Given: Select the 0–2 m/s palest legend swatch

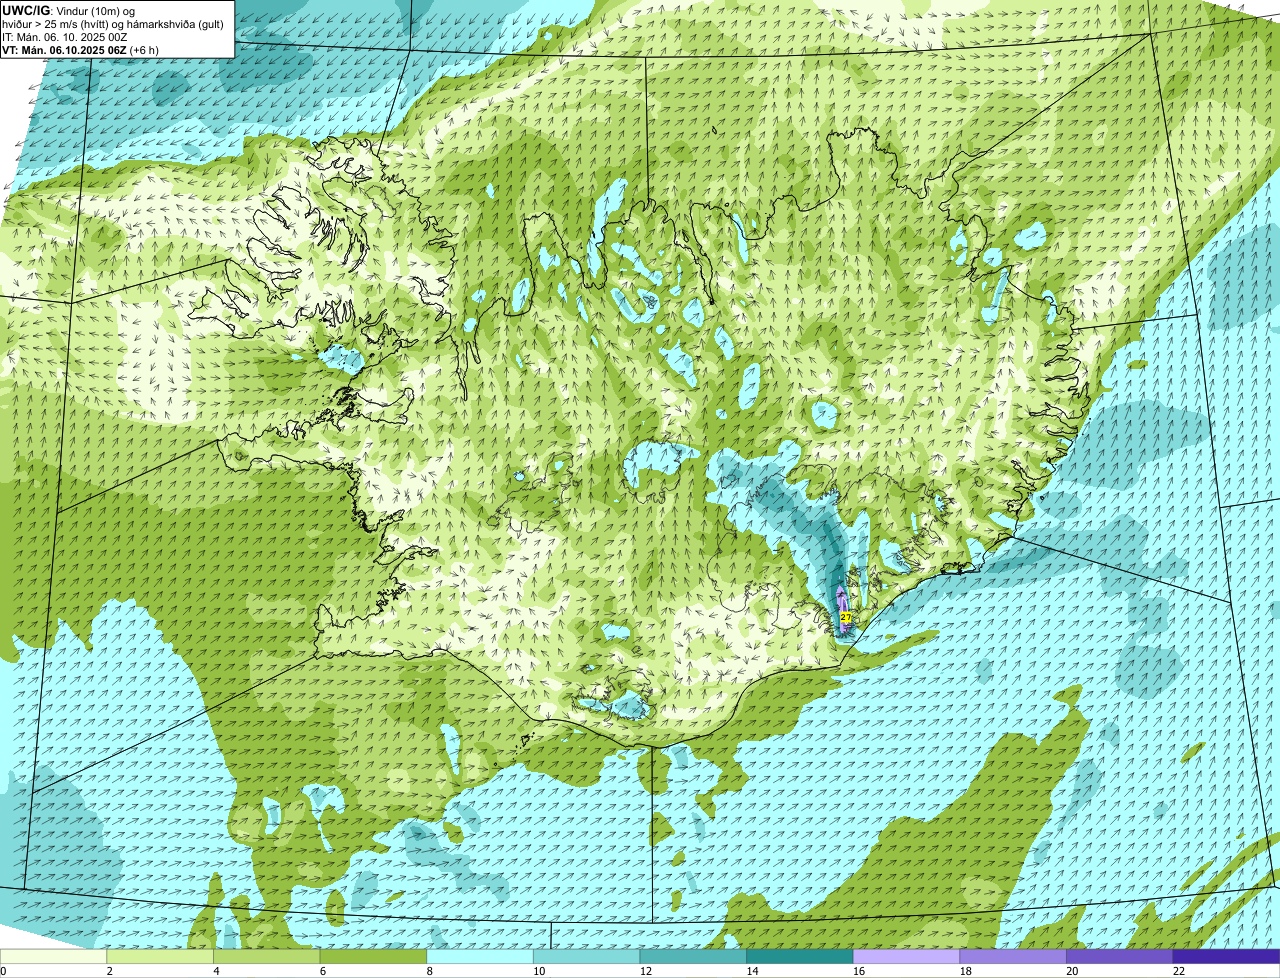Looking at the screenshot, I should click(x=53, y=957).
